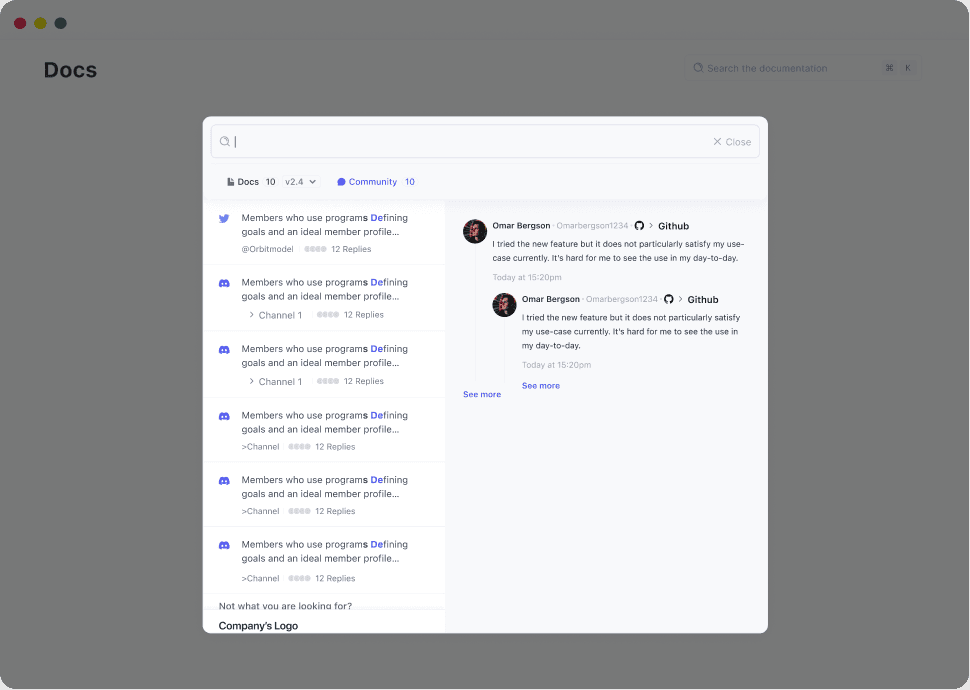
Task: Open the v2.4 version dropdown
Action: [301, 182]
